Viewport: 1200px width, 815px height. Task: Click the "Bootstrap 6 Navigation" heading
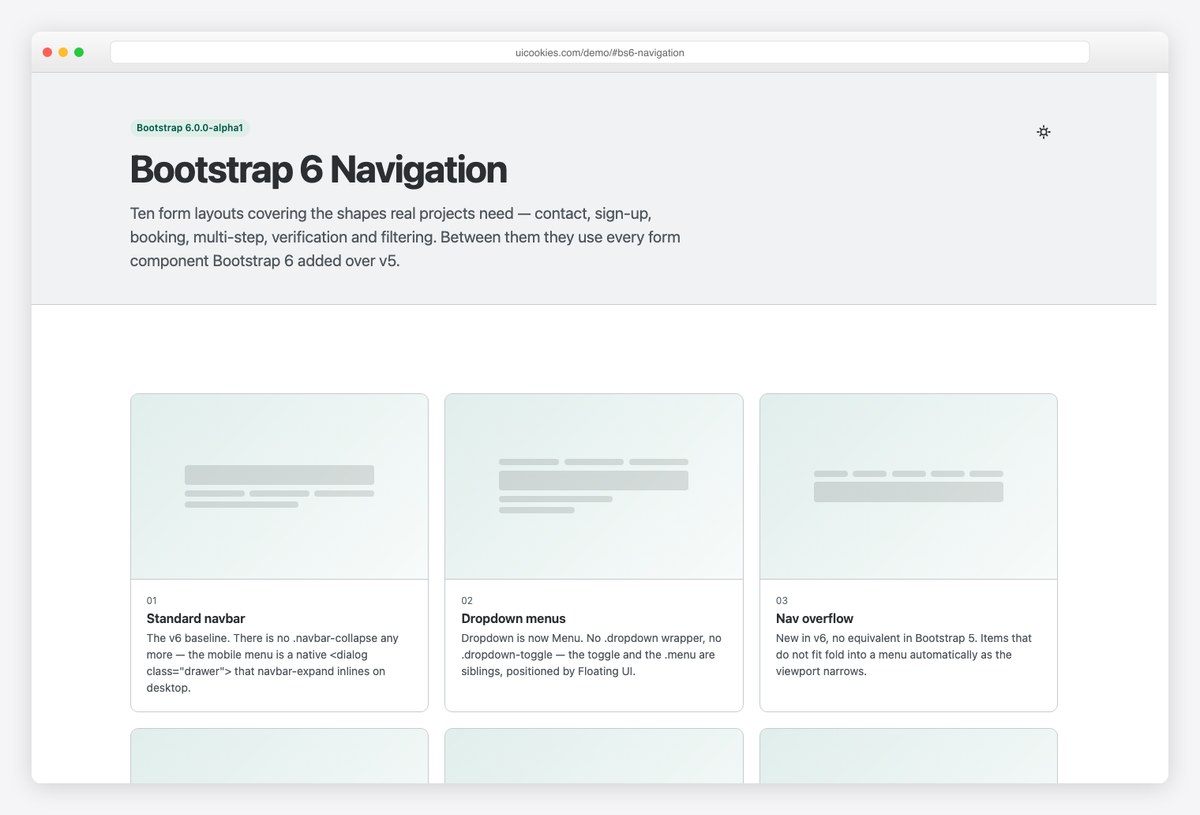(318, 169)
